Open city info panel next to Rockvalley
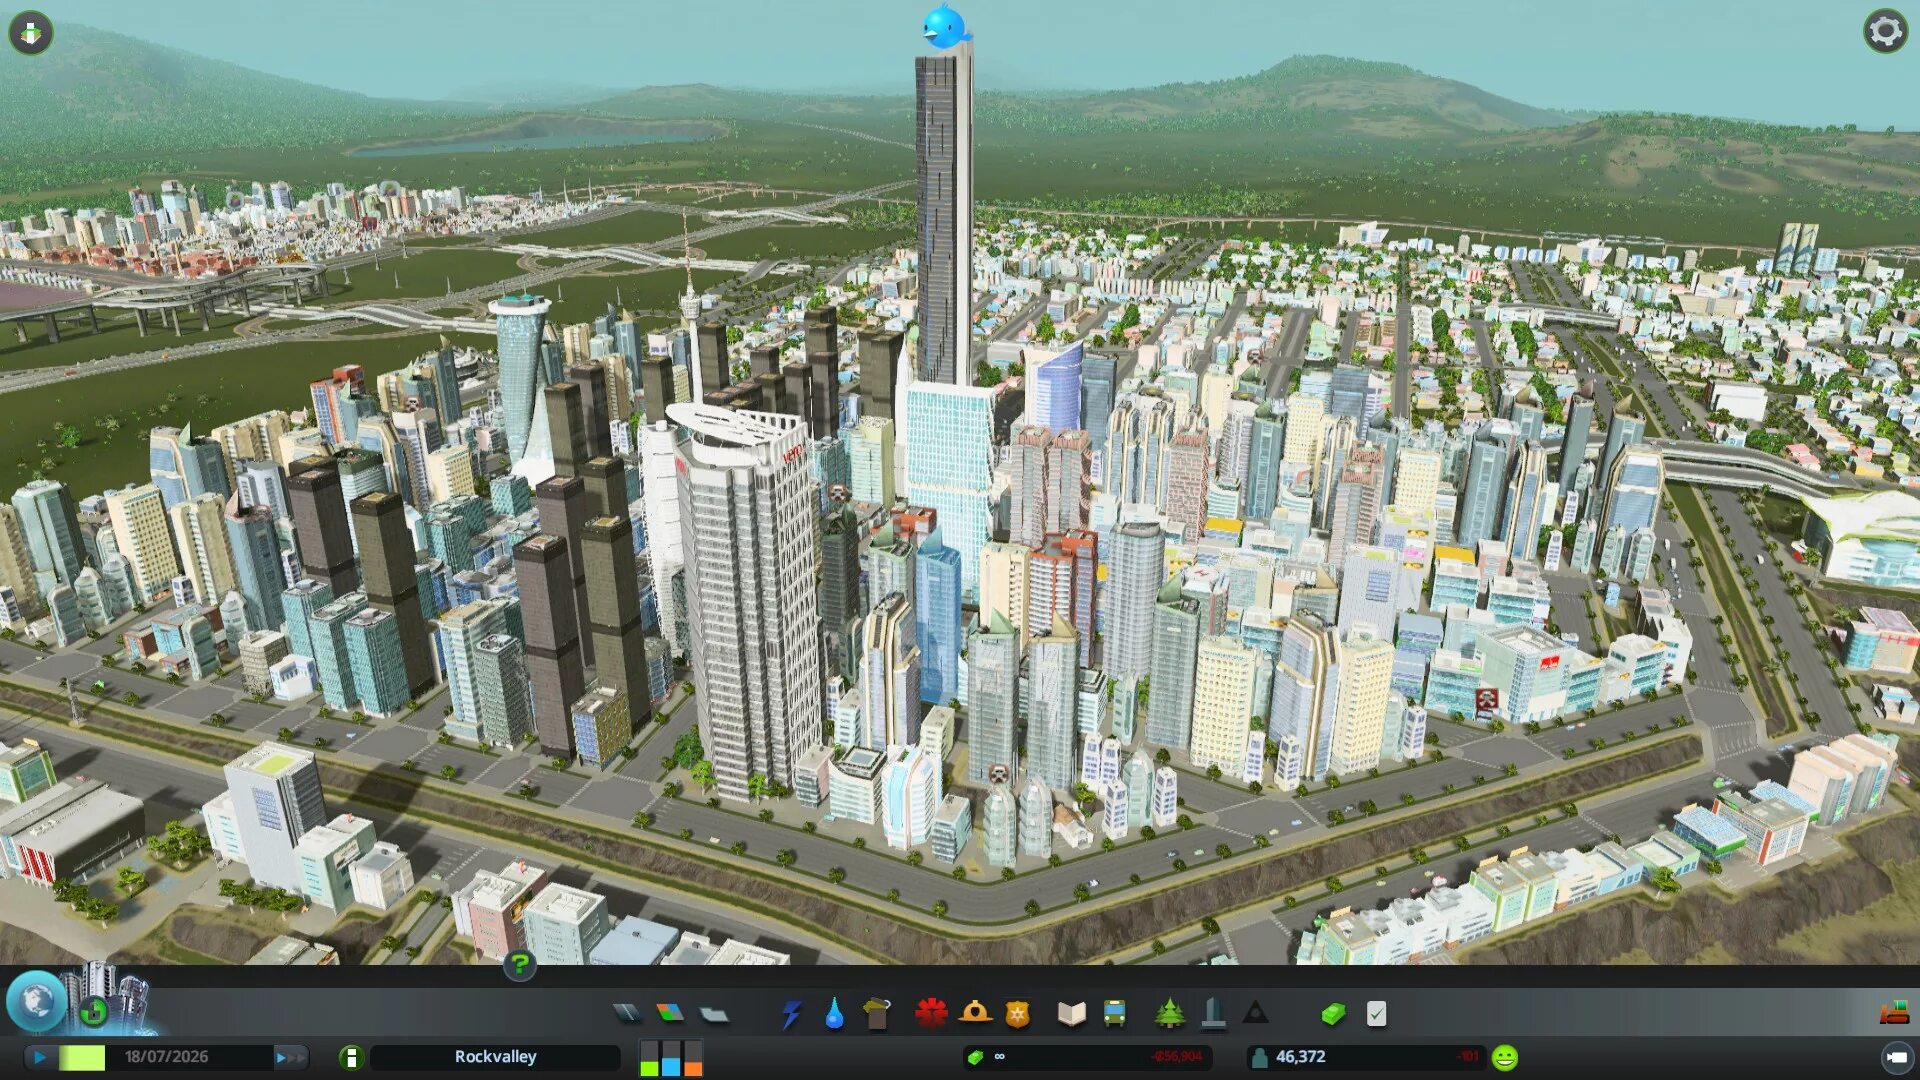This screenshot has width=1920, height=1080. 351,1057
